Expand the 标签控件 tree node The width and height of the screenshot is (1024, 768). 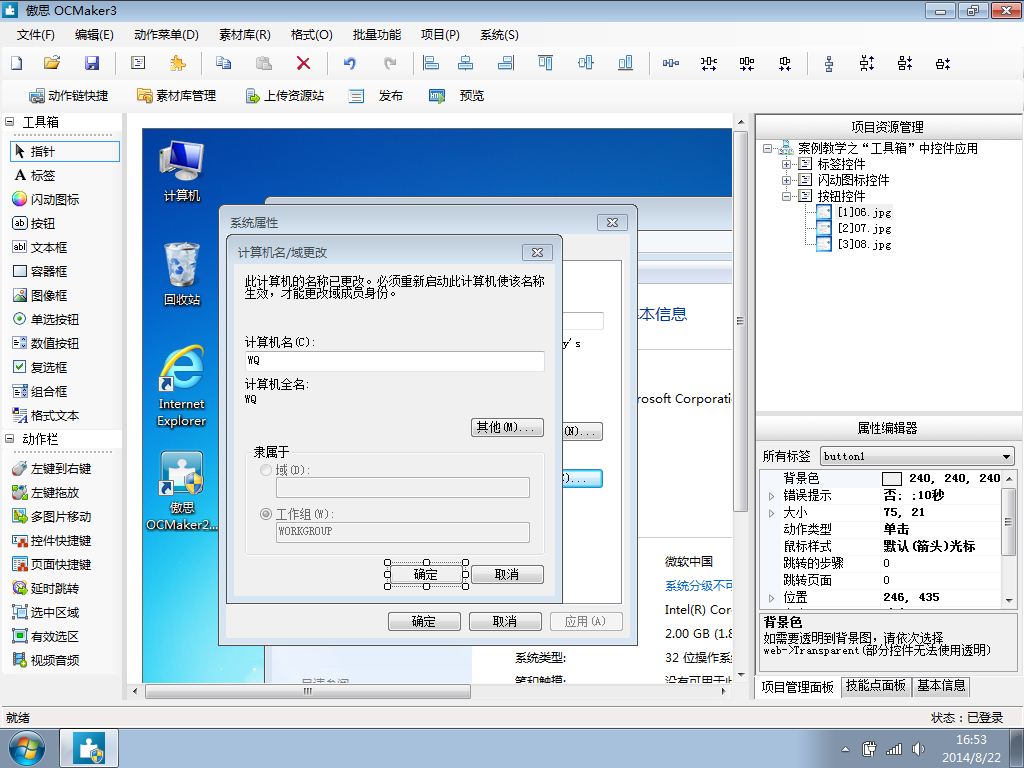pyautogui.click(x=786, y=165)
